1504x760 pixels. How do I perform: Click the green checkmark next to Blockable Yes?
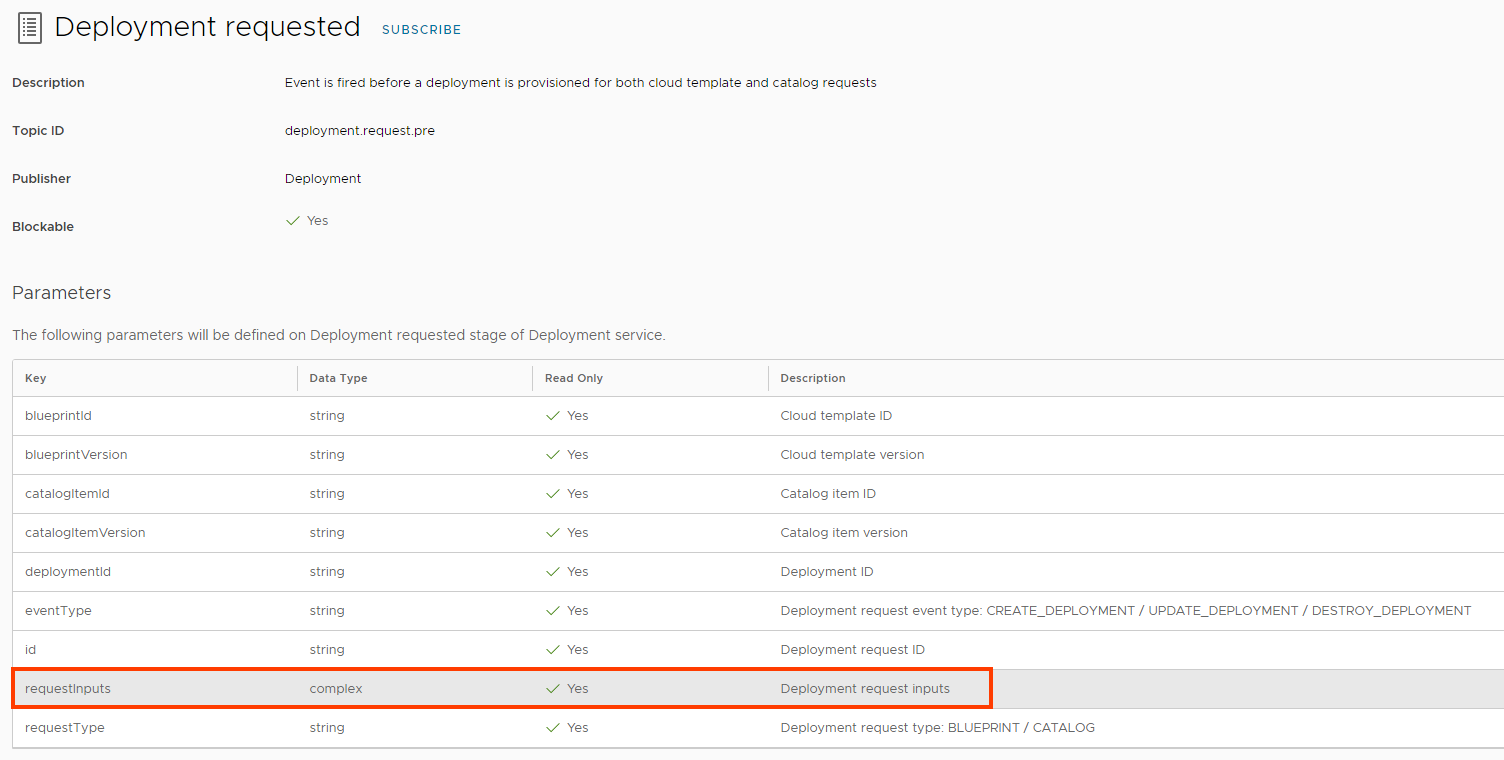292,220
